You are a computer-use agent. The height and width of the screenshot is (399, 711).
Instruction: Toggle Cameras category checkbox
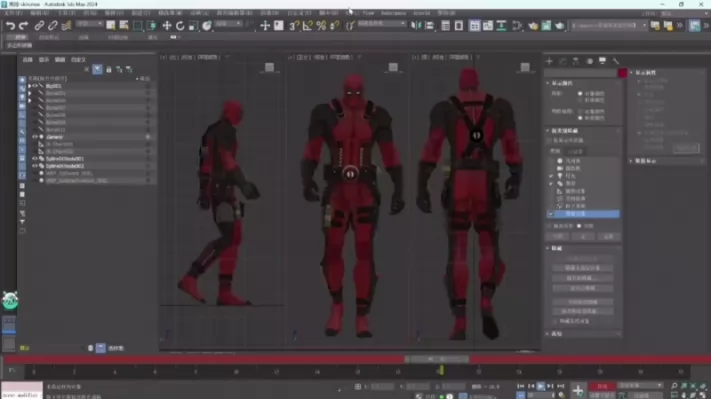(551, 168)
